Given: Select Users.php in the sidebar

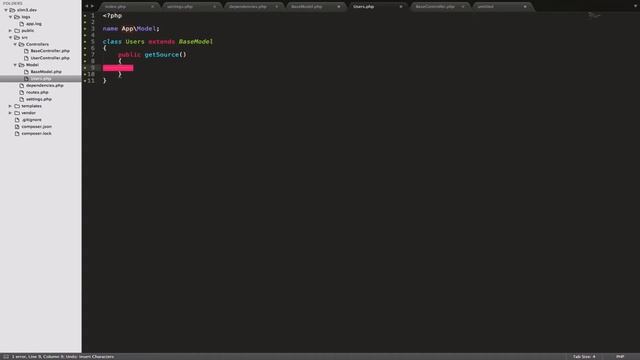Looking at the screenshot, I should coord(41,79).
